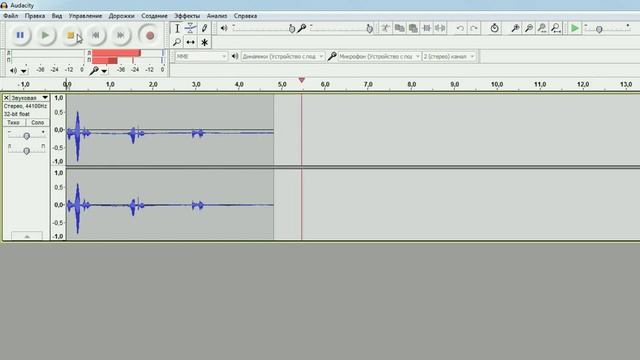Pause the recording

click(x=20, y=36)
